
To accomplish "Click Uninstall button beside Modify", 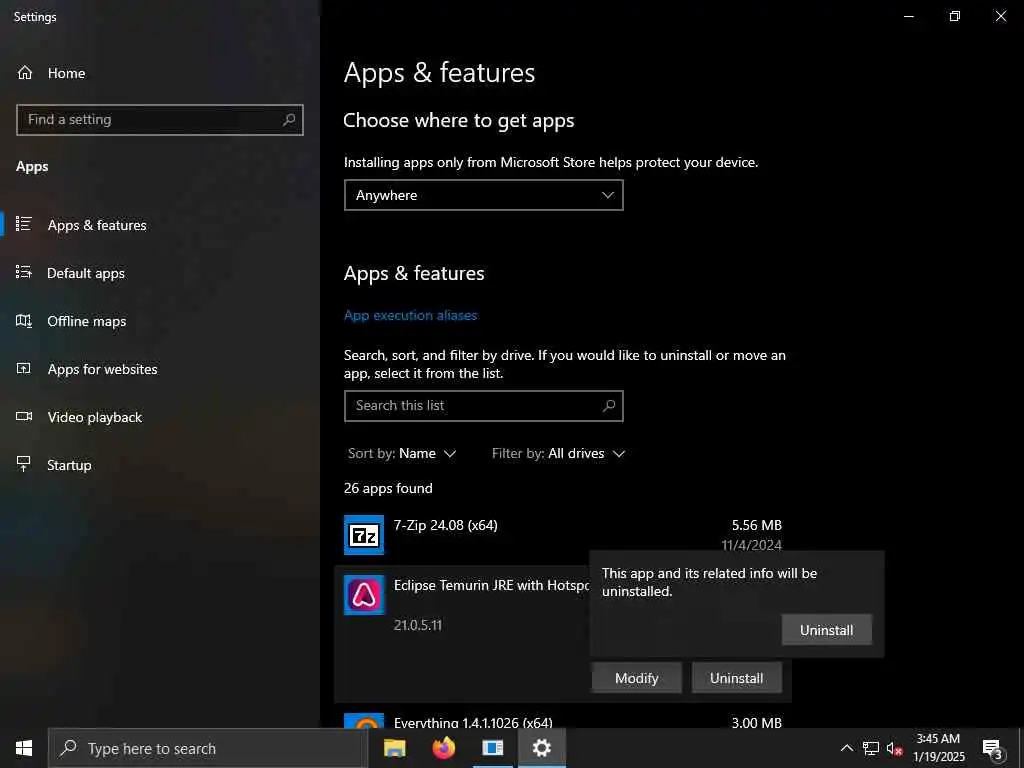I will 736,678.
